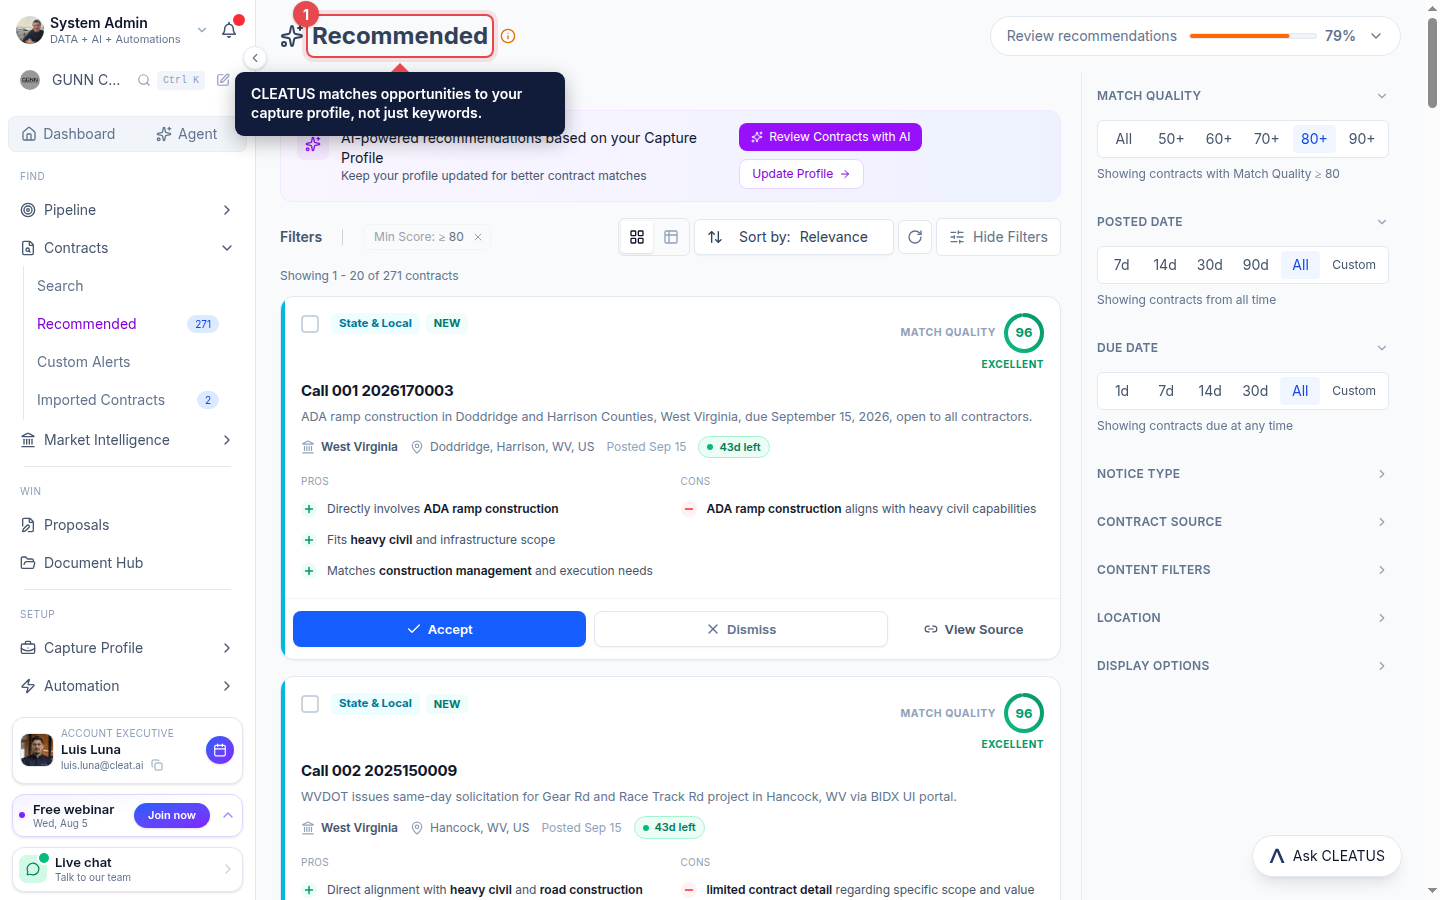Switch to the grid card view
Image resolution: width=1440 pixels, height=900 pixels.
tap(637, 237)
